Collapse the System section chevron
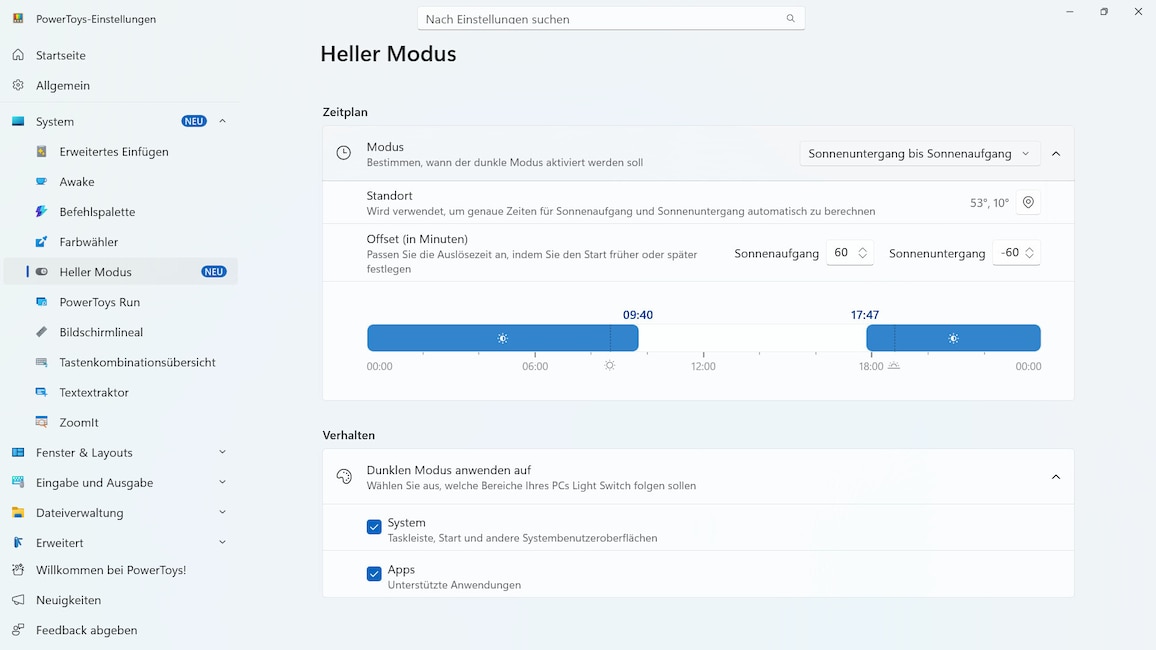Image resolution: width=1156 pixels, height=650 pixels. (222, 121)
